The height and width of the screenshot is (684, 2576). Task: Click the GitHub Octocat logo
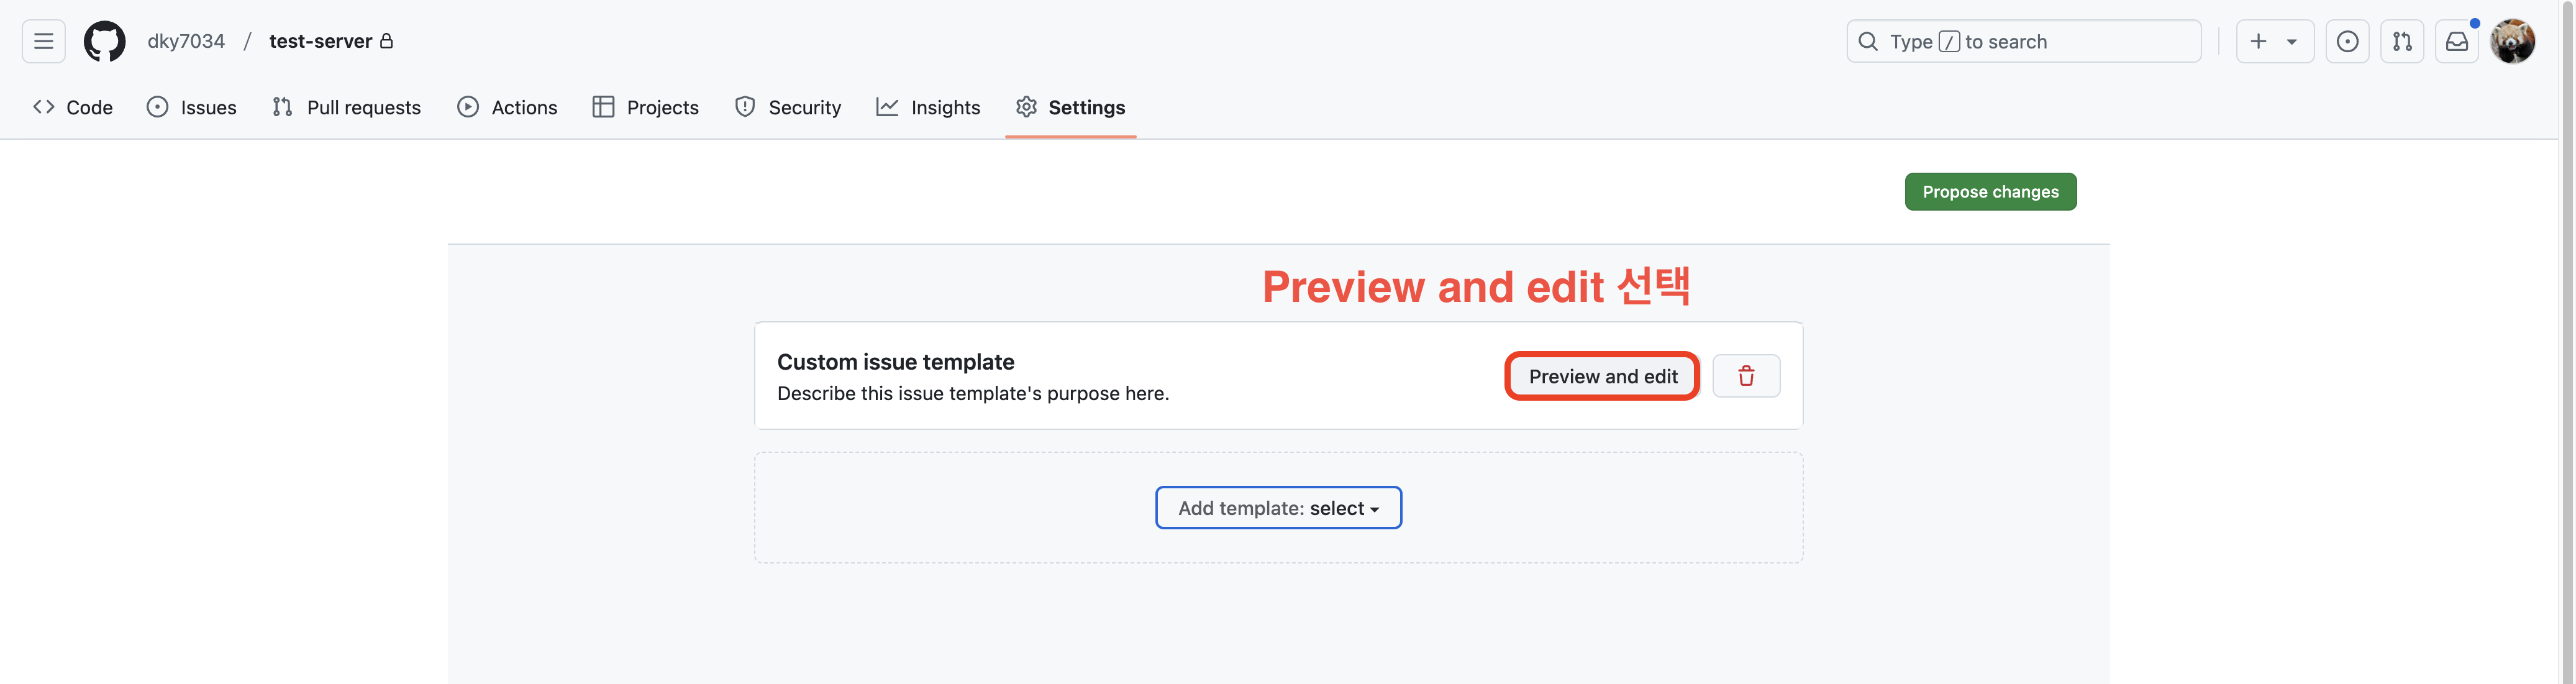104,41
